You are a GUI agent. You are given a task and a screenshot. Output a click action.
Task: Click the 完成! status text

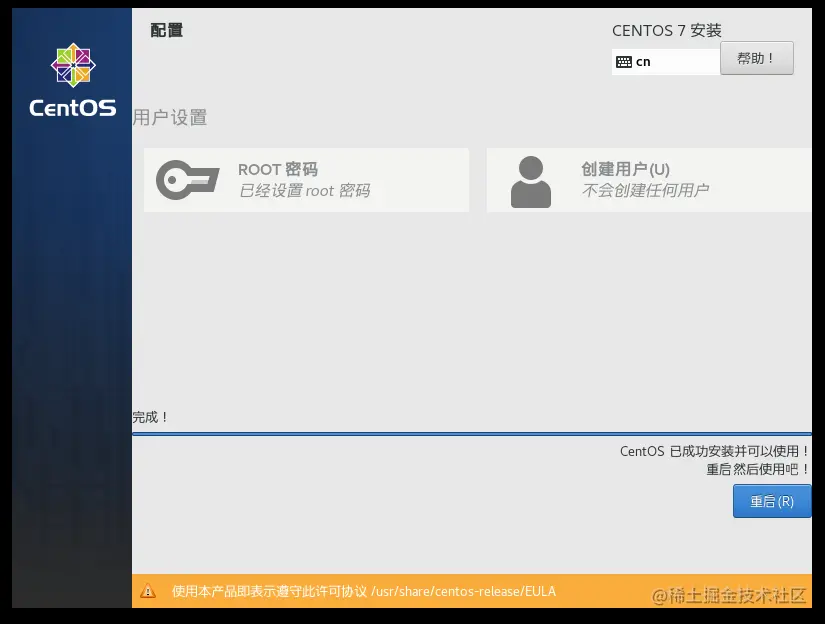[150, 417]
